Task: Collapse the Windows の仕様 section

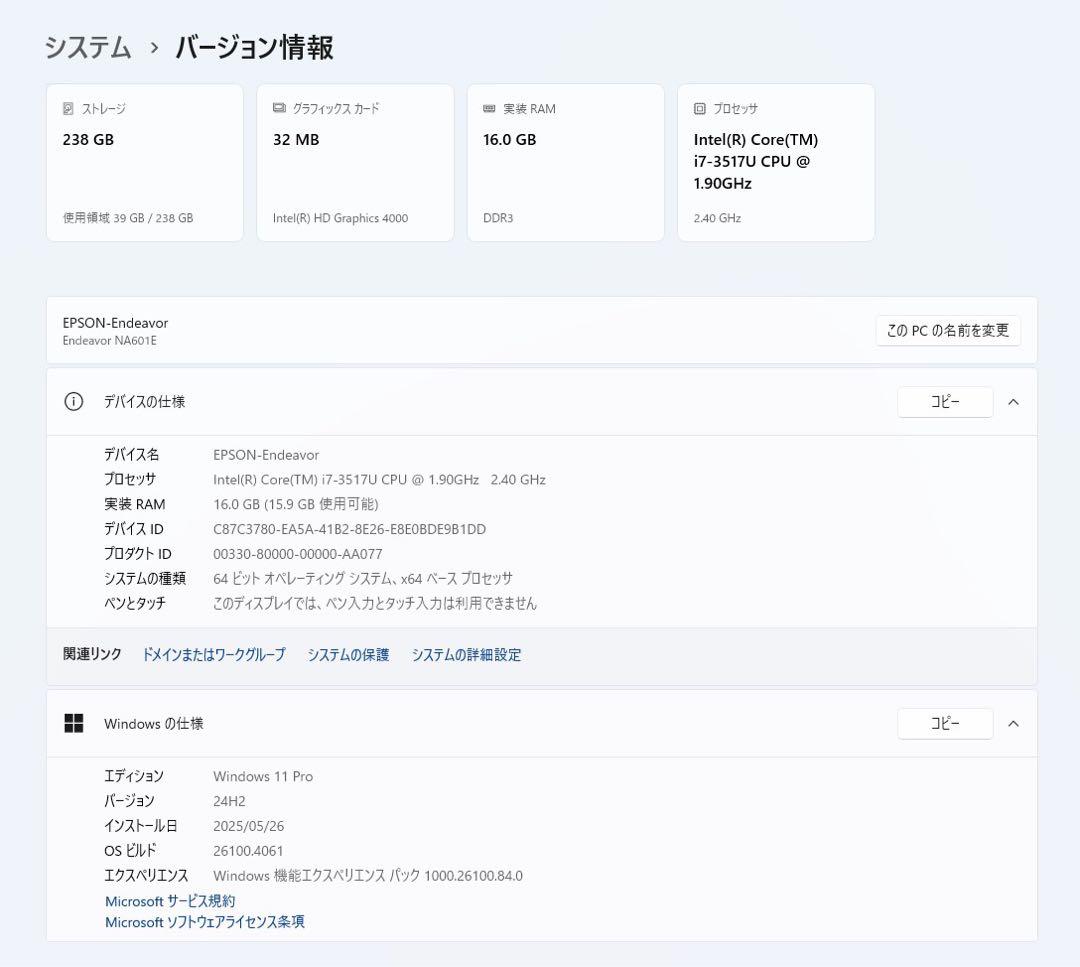Action: (x=1014, y=723)
